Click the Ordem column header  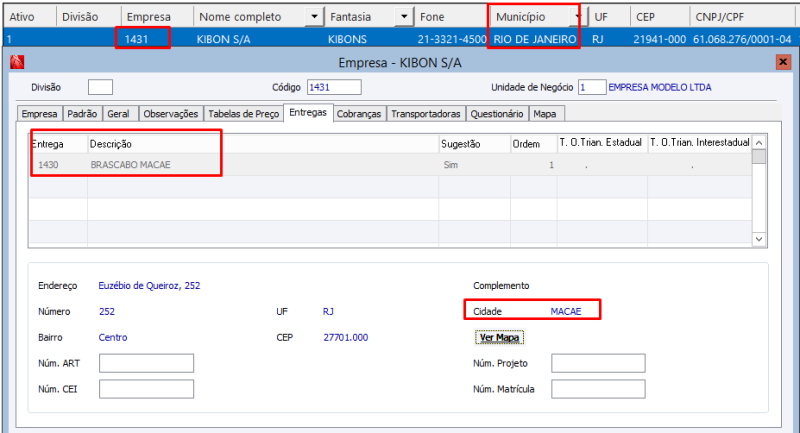coord(534,144)
